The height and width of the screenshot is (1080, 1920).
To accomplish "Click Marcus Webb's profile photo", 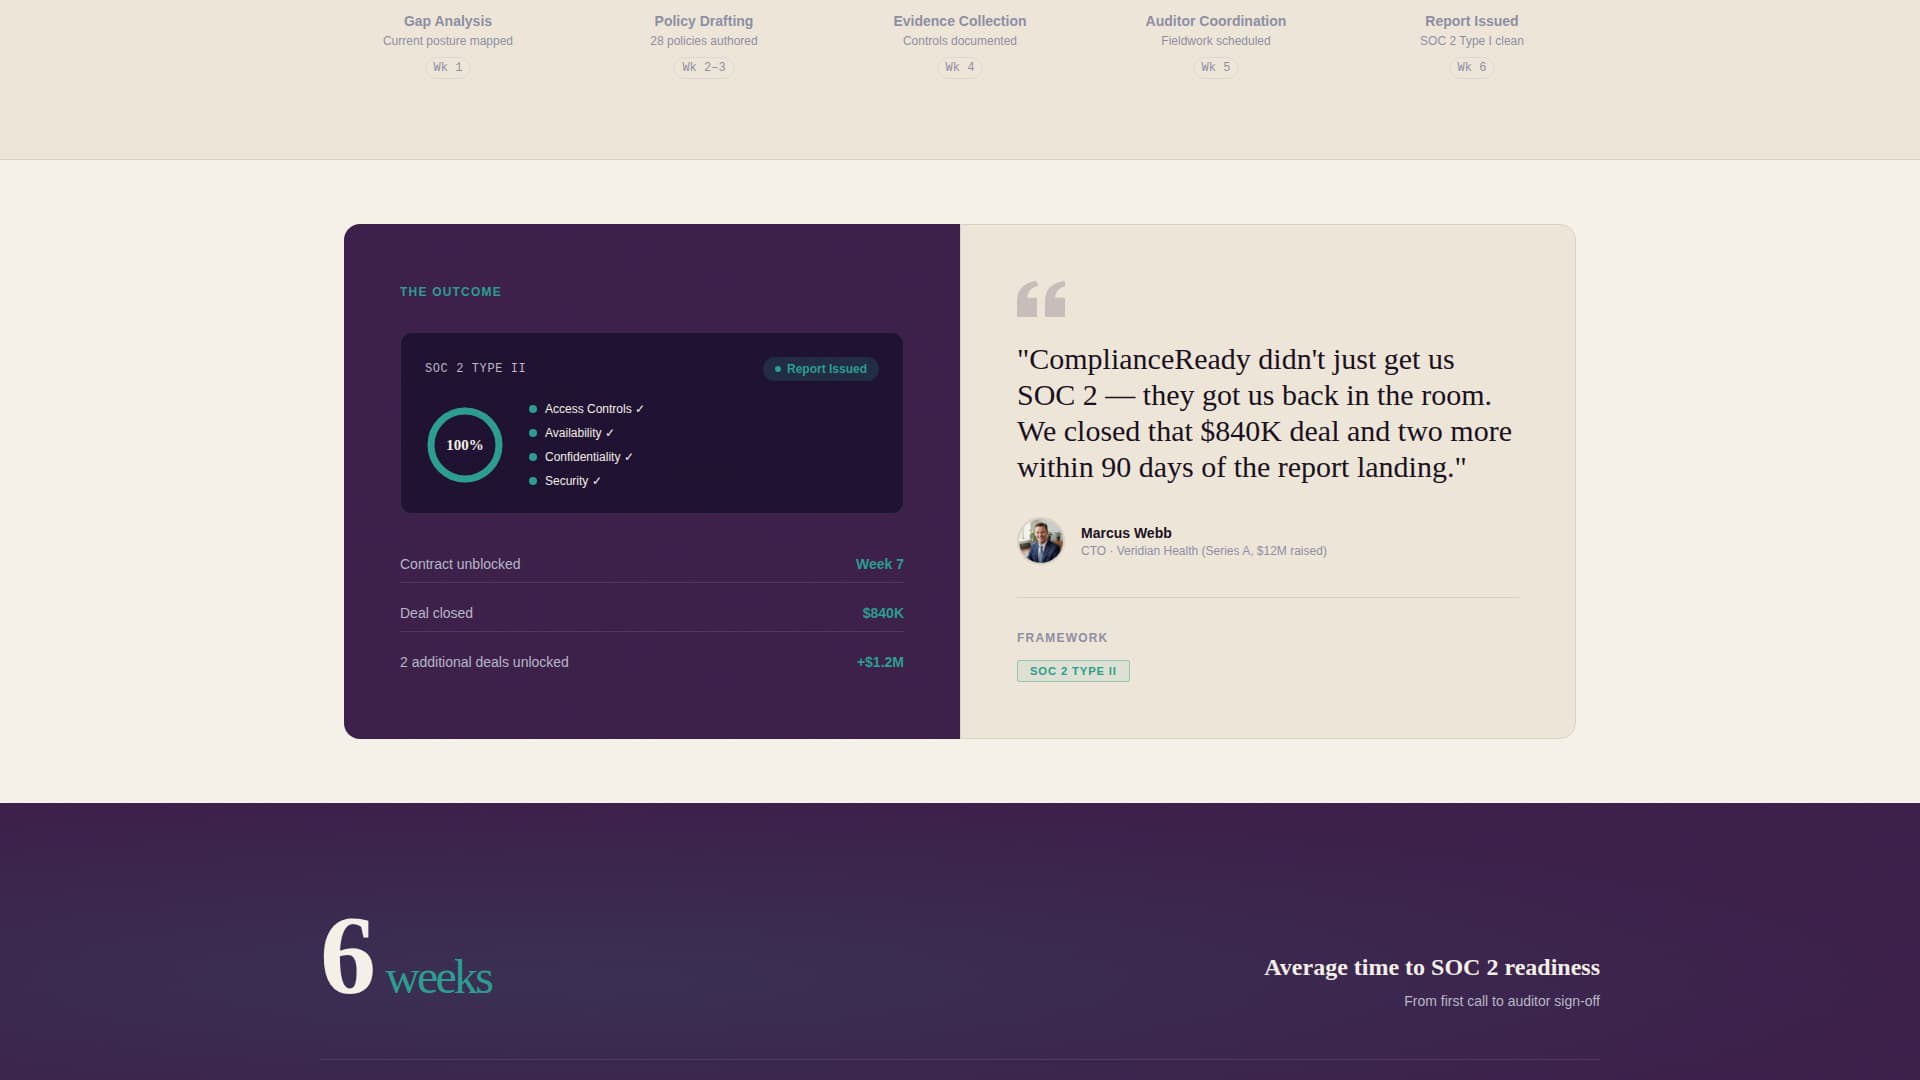I will pos(1040,541).
